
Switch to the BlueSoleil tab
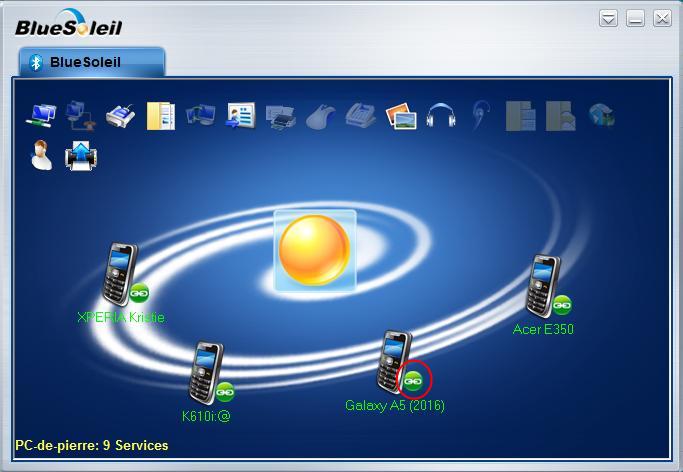(92, 62)
